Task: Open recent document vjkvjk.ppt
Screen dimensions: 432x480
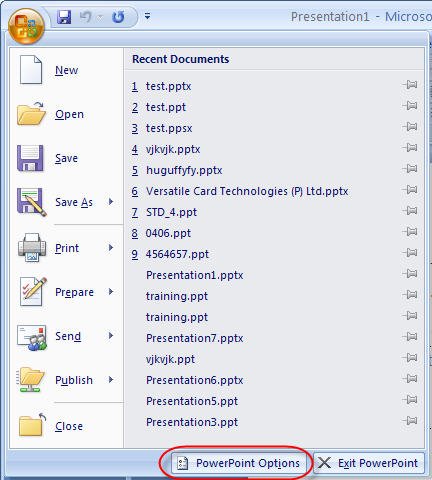Action: (x=170, y=359)
